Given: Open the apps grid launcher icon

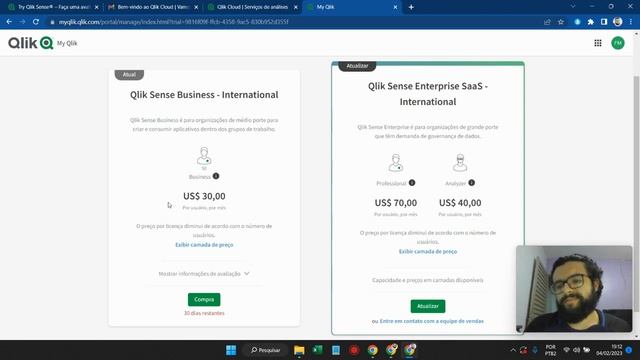Looking at the screenshot, I should coord(598,43).
